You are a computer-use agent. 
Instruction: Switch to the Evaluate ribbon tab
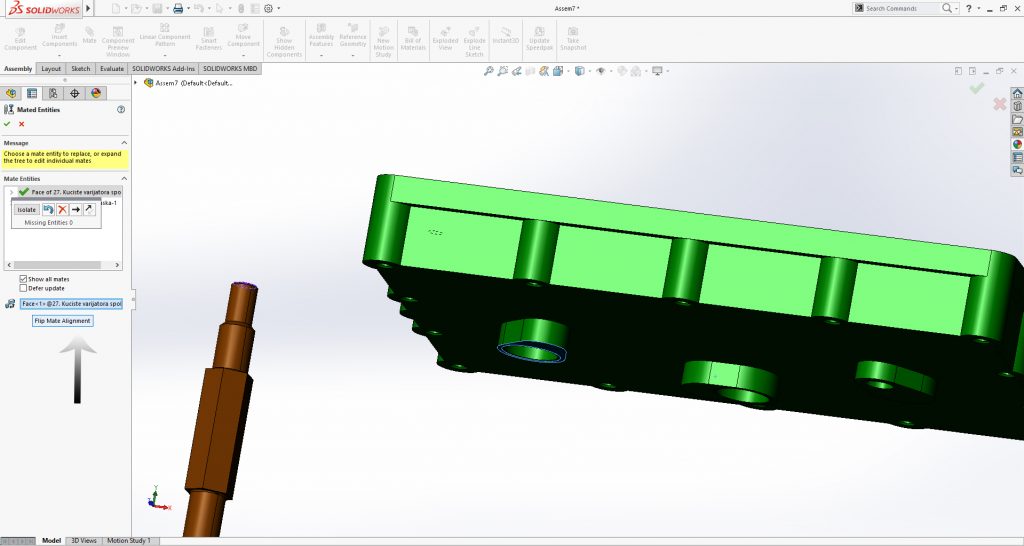tap(112, 69)
